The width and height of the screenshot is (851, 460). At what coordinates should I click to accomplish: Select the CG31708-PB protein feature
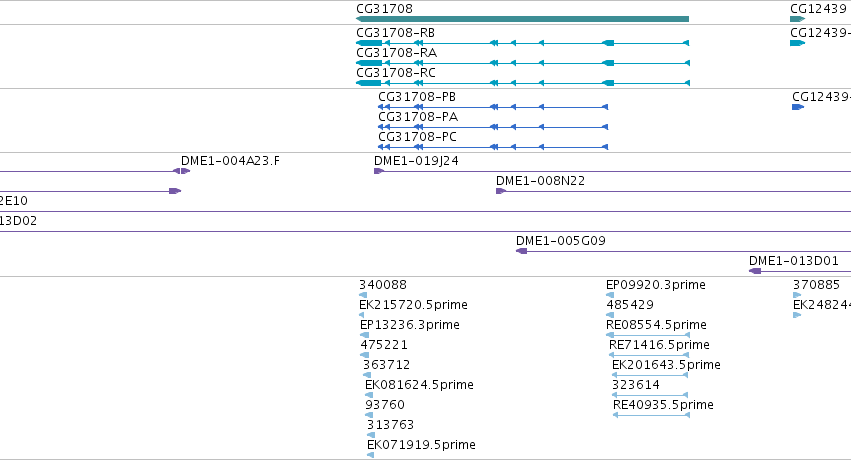[493, 107]
